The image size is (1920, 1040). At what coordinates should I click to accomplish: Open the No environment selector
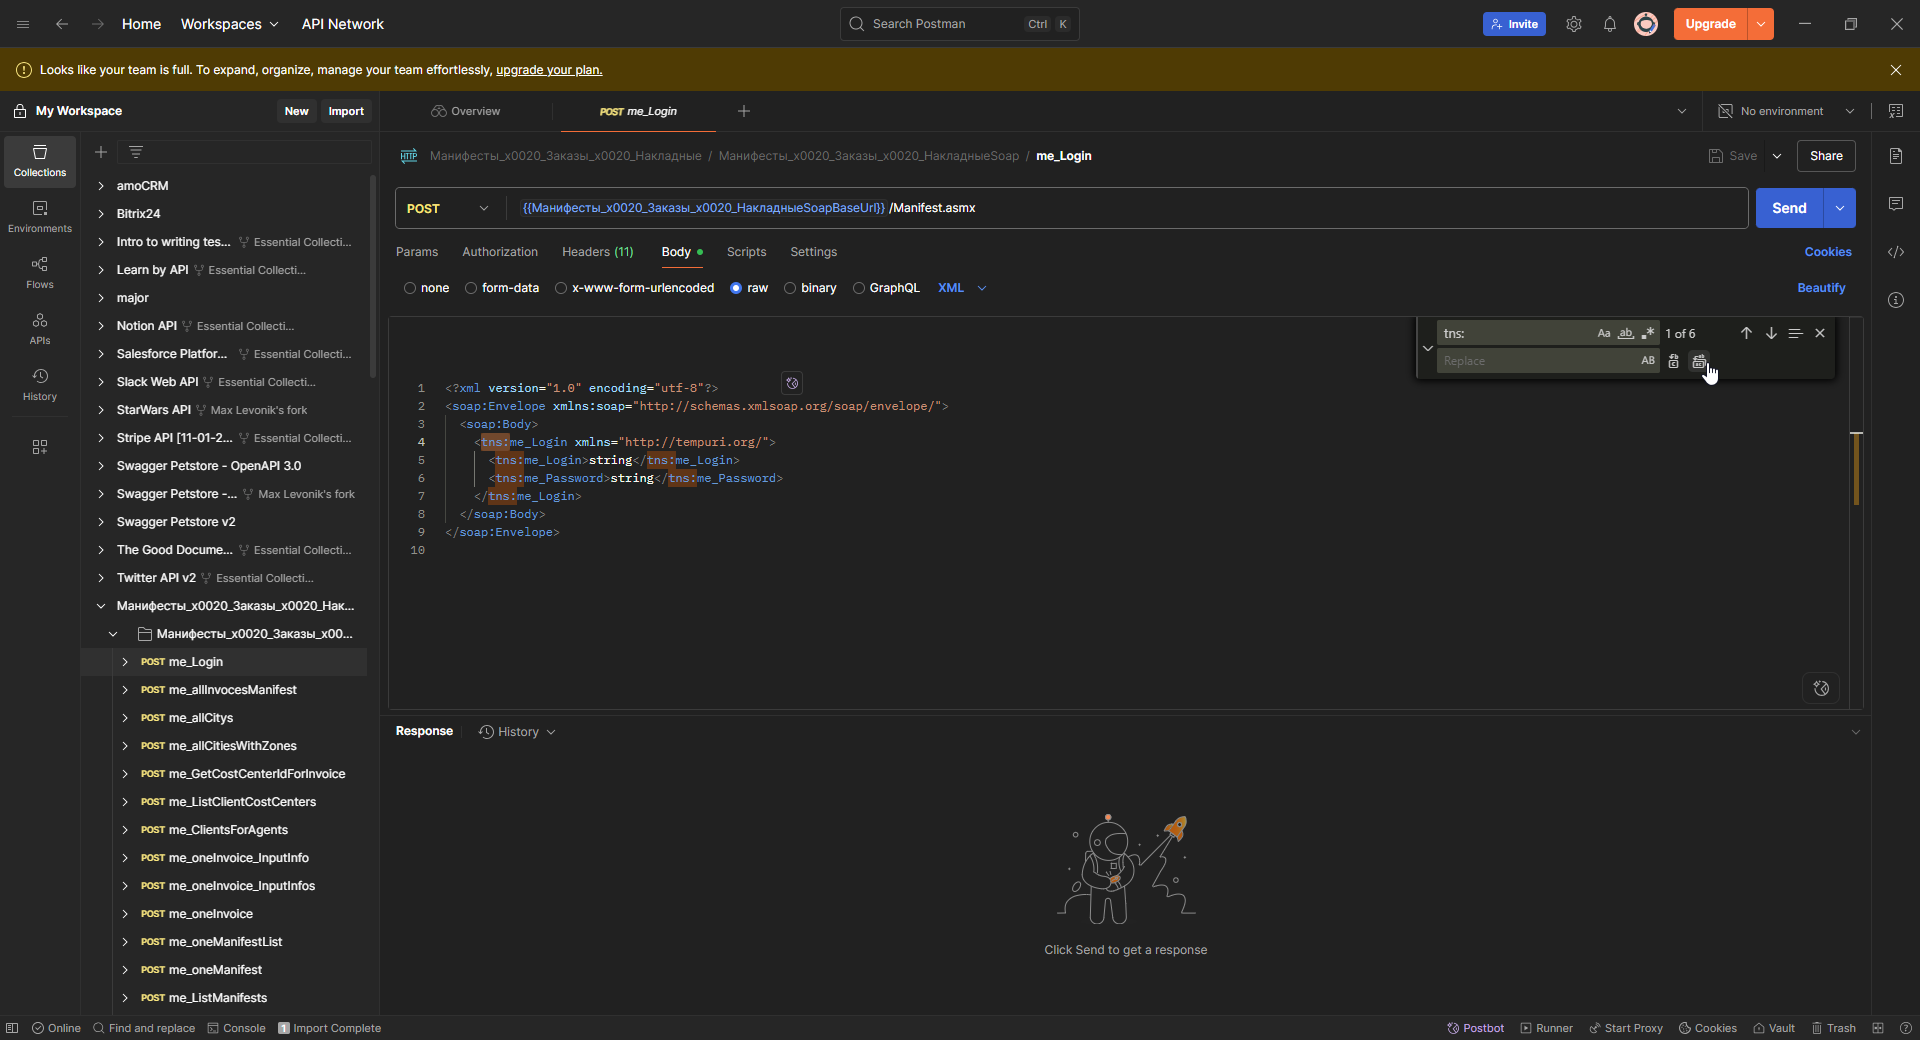1786,111
